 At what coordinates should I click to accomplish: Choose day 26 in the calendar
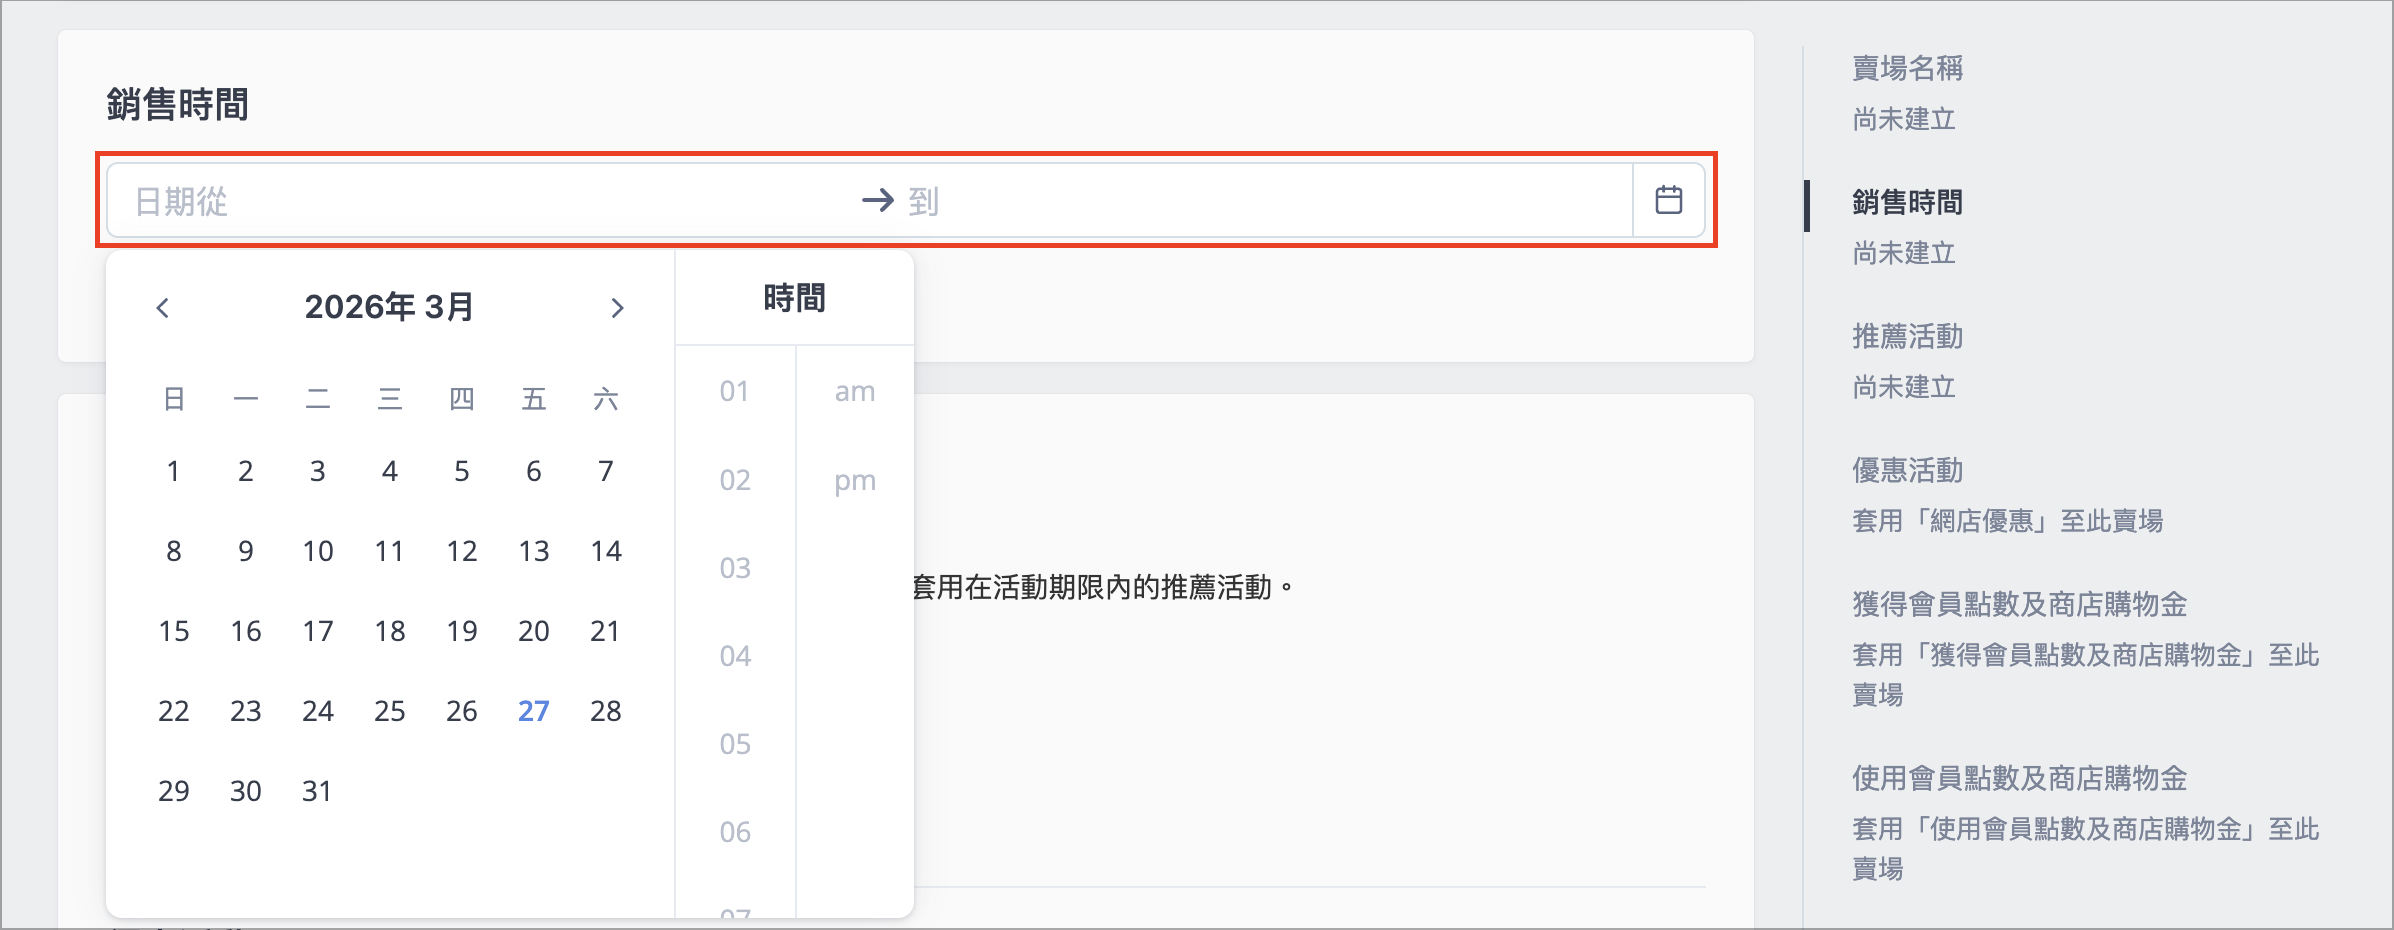462,711
